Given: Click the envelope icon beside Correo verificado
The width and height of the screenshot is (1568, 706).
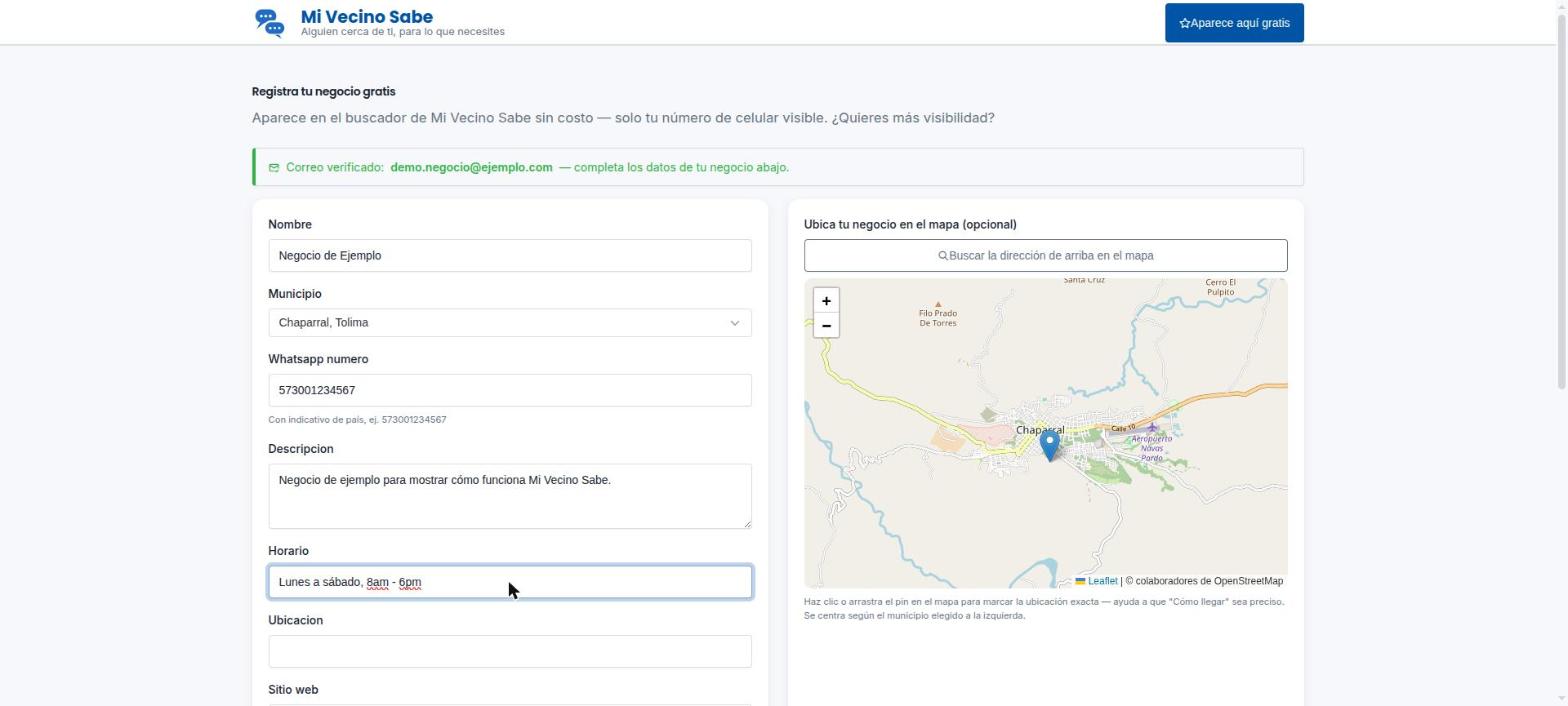Looking at the screenshot, I should [274, 168].
